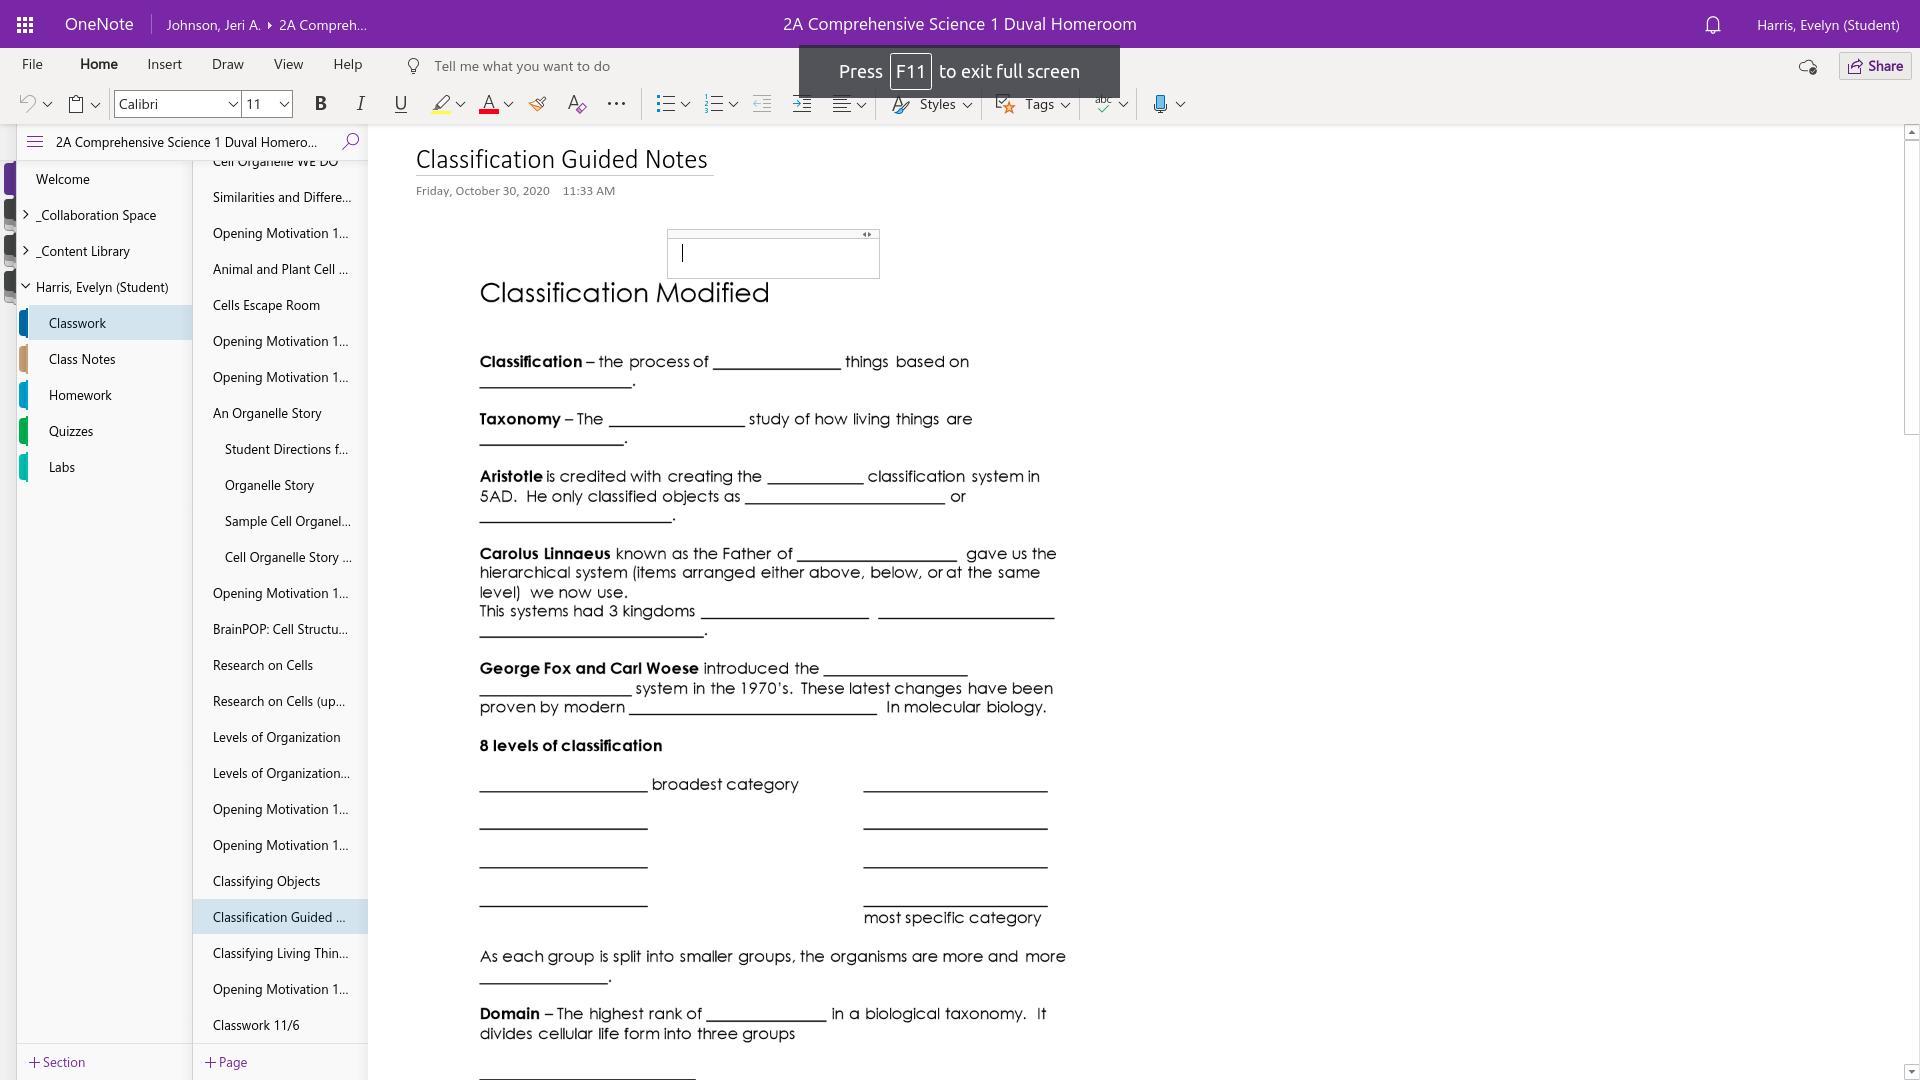Open the font size dropdown
The height and width of the screenshot is (1080, 1920).
click(284, 104)
